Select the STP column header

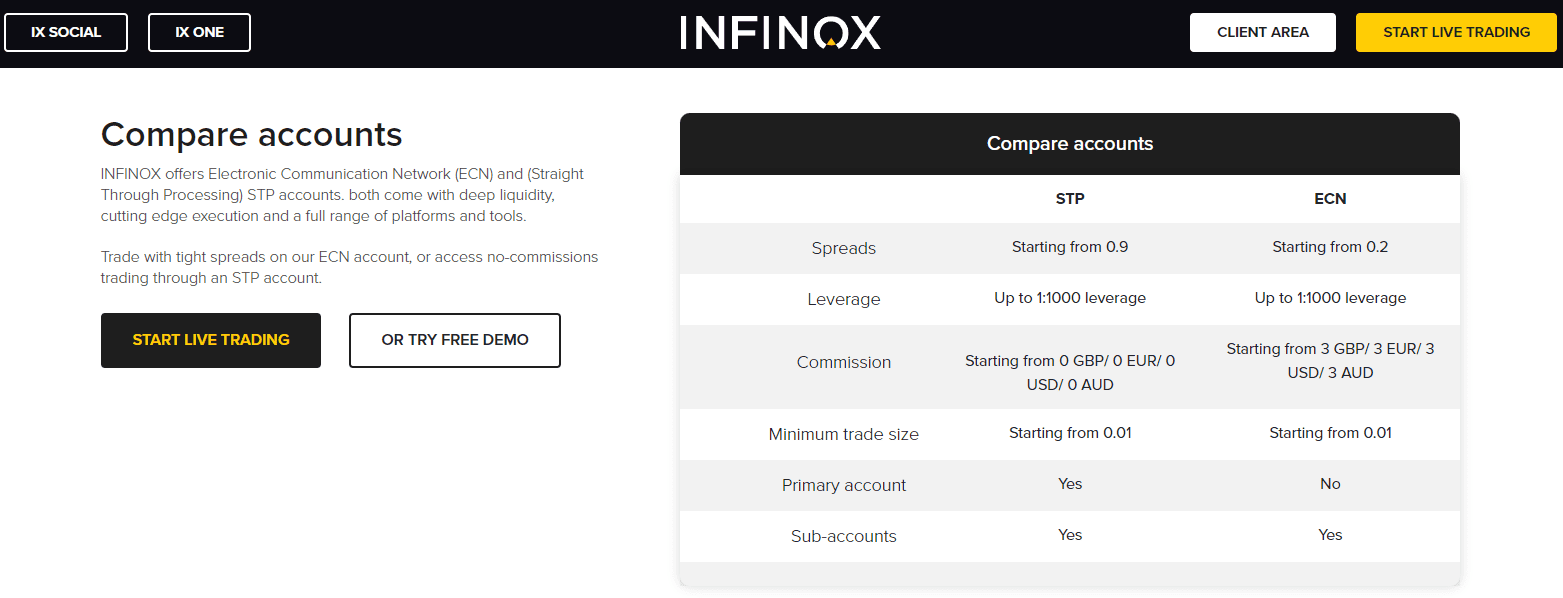pyautogui.click(x=1070, y=199)
